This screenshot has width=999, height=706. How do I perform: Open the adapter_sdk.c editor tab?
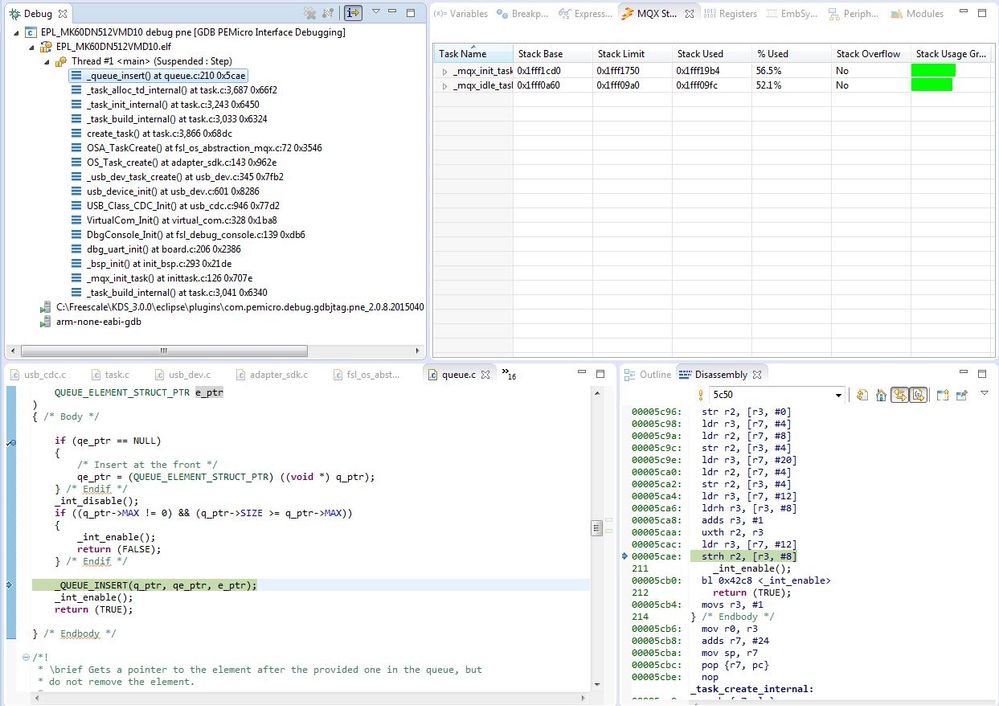(272, 375)
